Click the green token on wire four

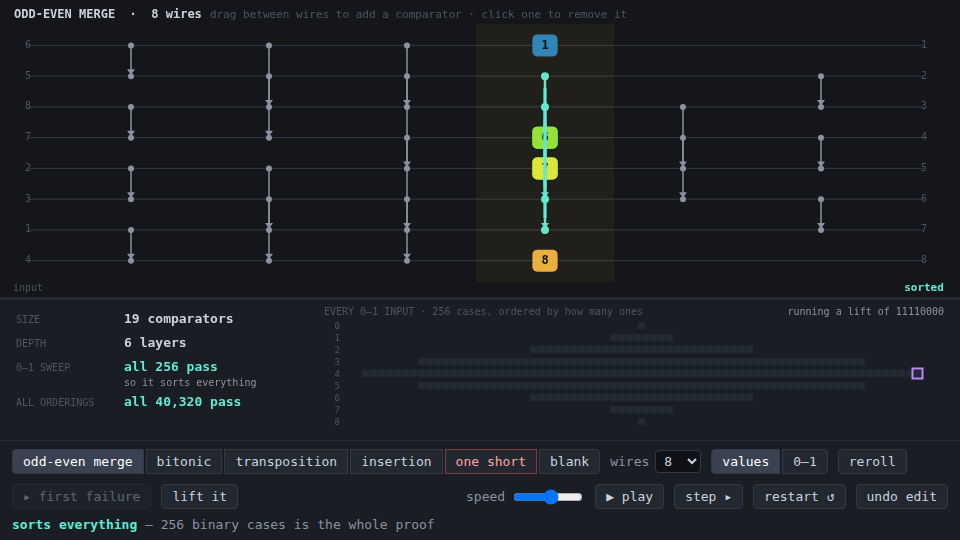coord(544,138)
